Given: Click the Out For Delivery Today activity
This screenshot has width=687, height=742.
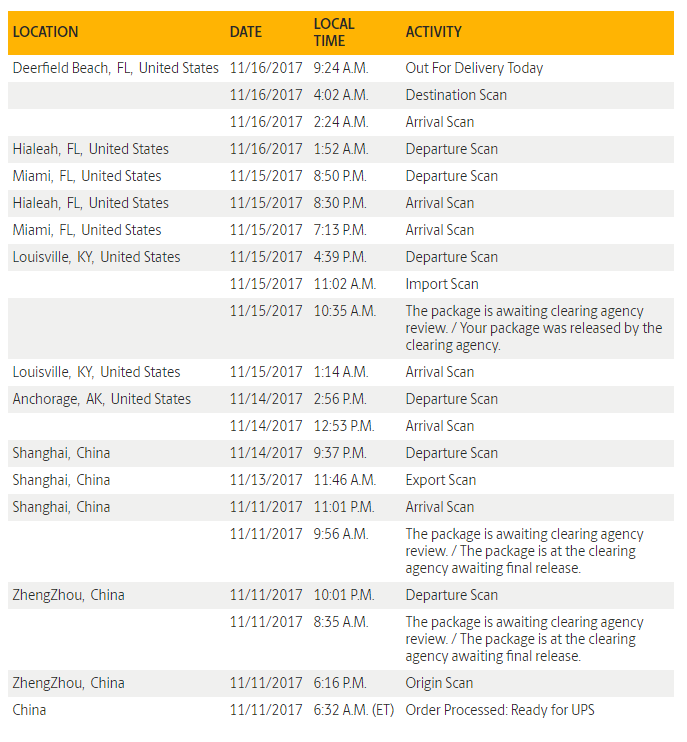Looking at the screenshot, I should tap(474, 68).
